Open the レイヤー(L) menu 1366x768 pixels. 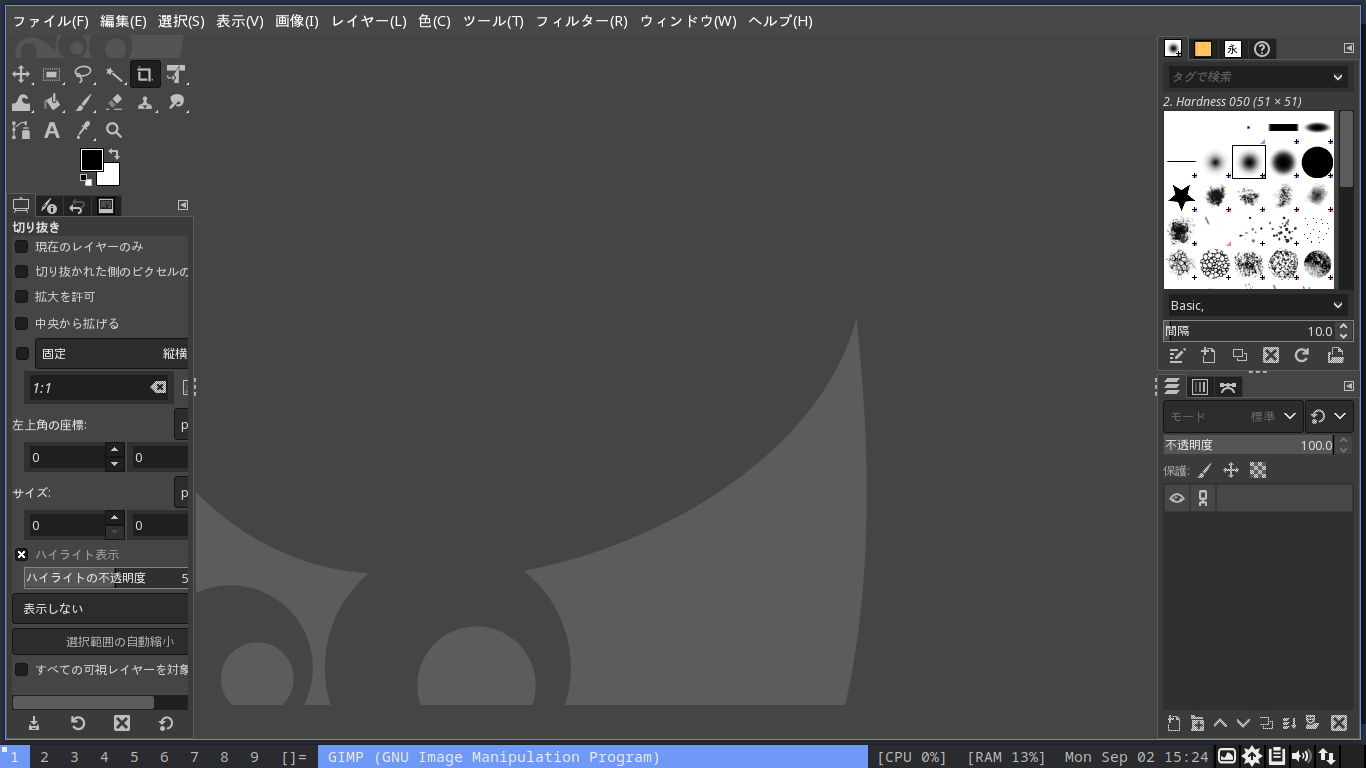[369, 21]
